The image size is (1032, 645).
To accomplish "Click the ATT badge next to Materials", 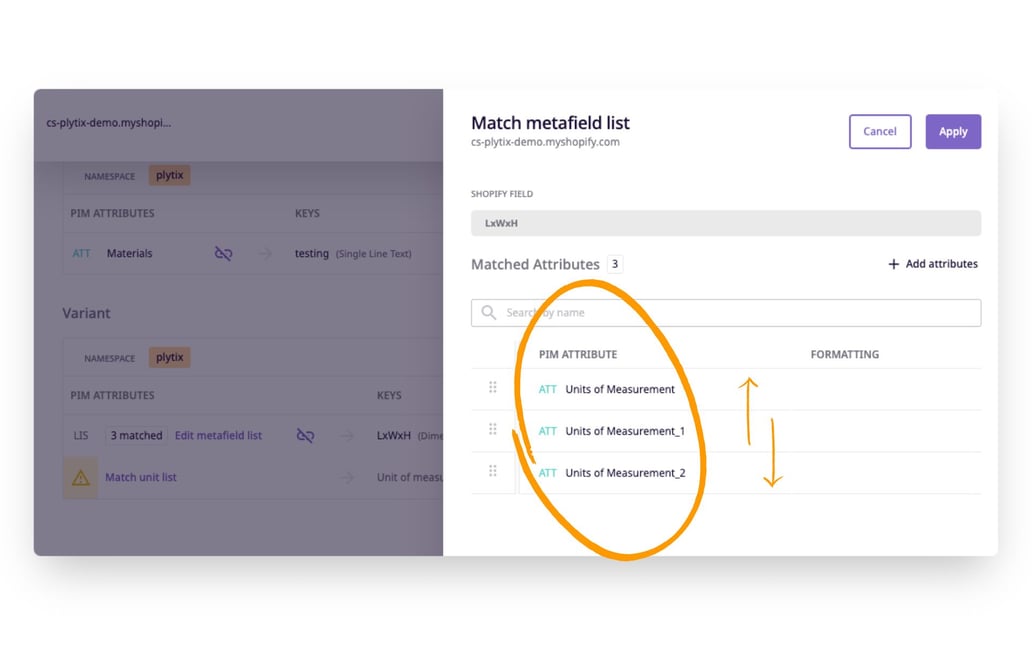I will (x=81, y=253).
